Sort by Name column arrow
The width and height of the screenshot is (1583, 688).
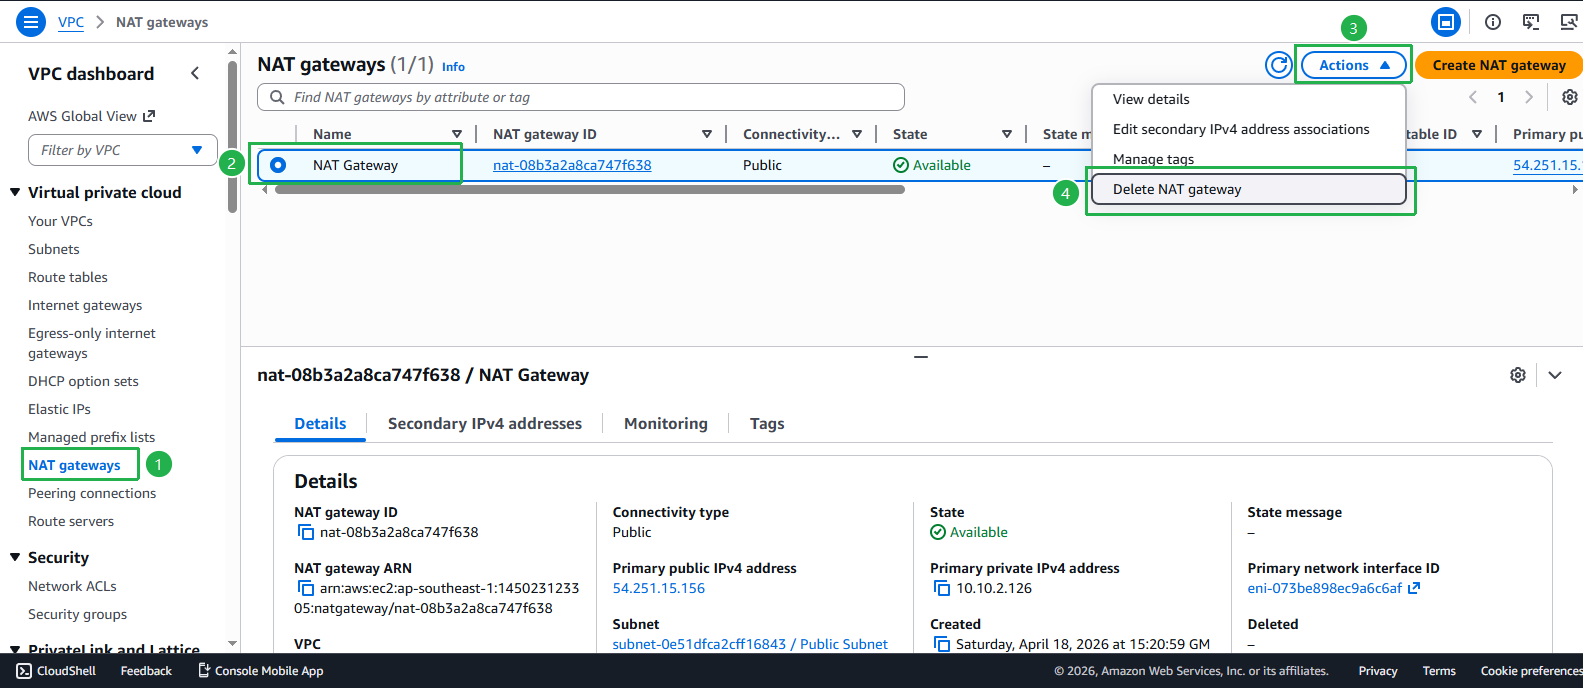click(x=457, y=134)
